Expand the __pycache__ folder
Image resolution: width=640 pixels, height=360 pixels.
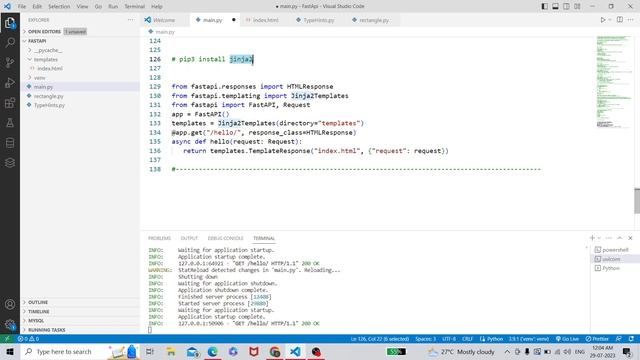48,50
